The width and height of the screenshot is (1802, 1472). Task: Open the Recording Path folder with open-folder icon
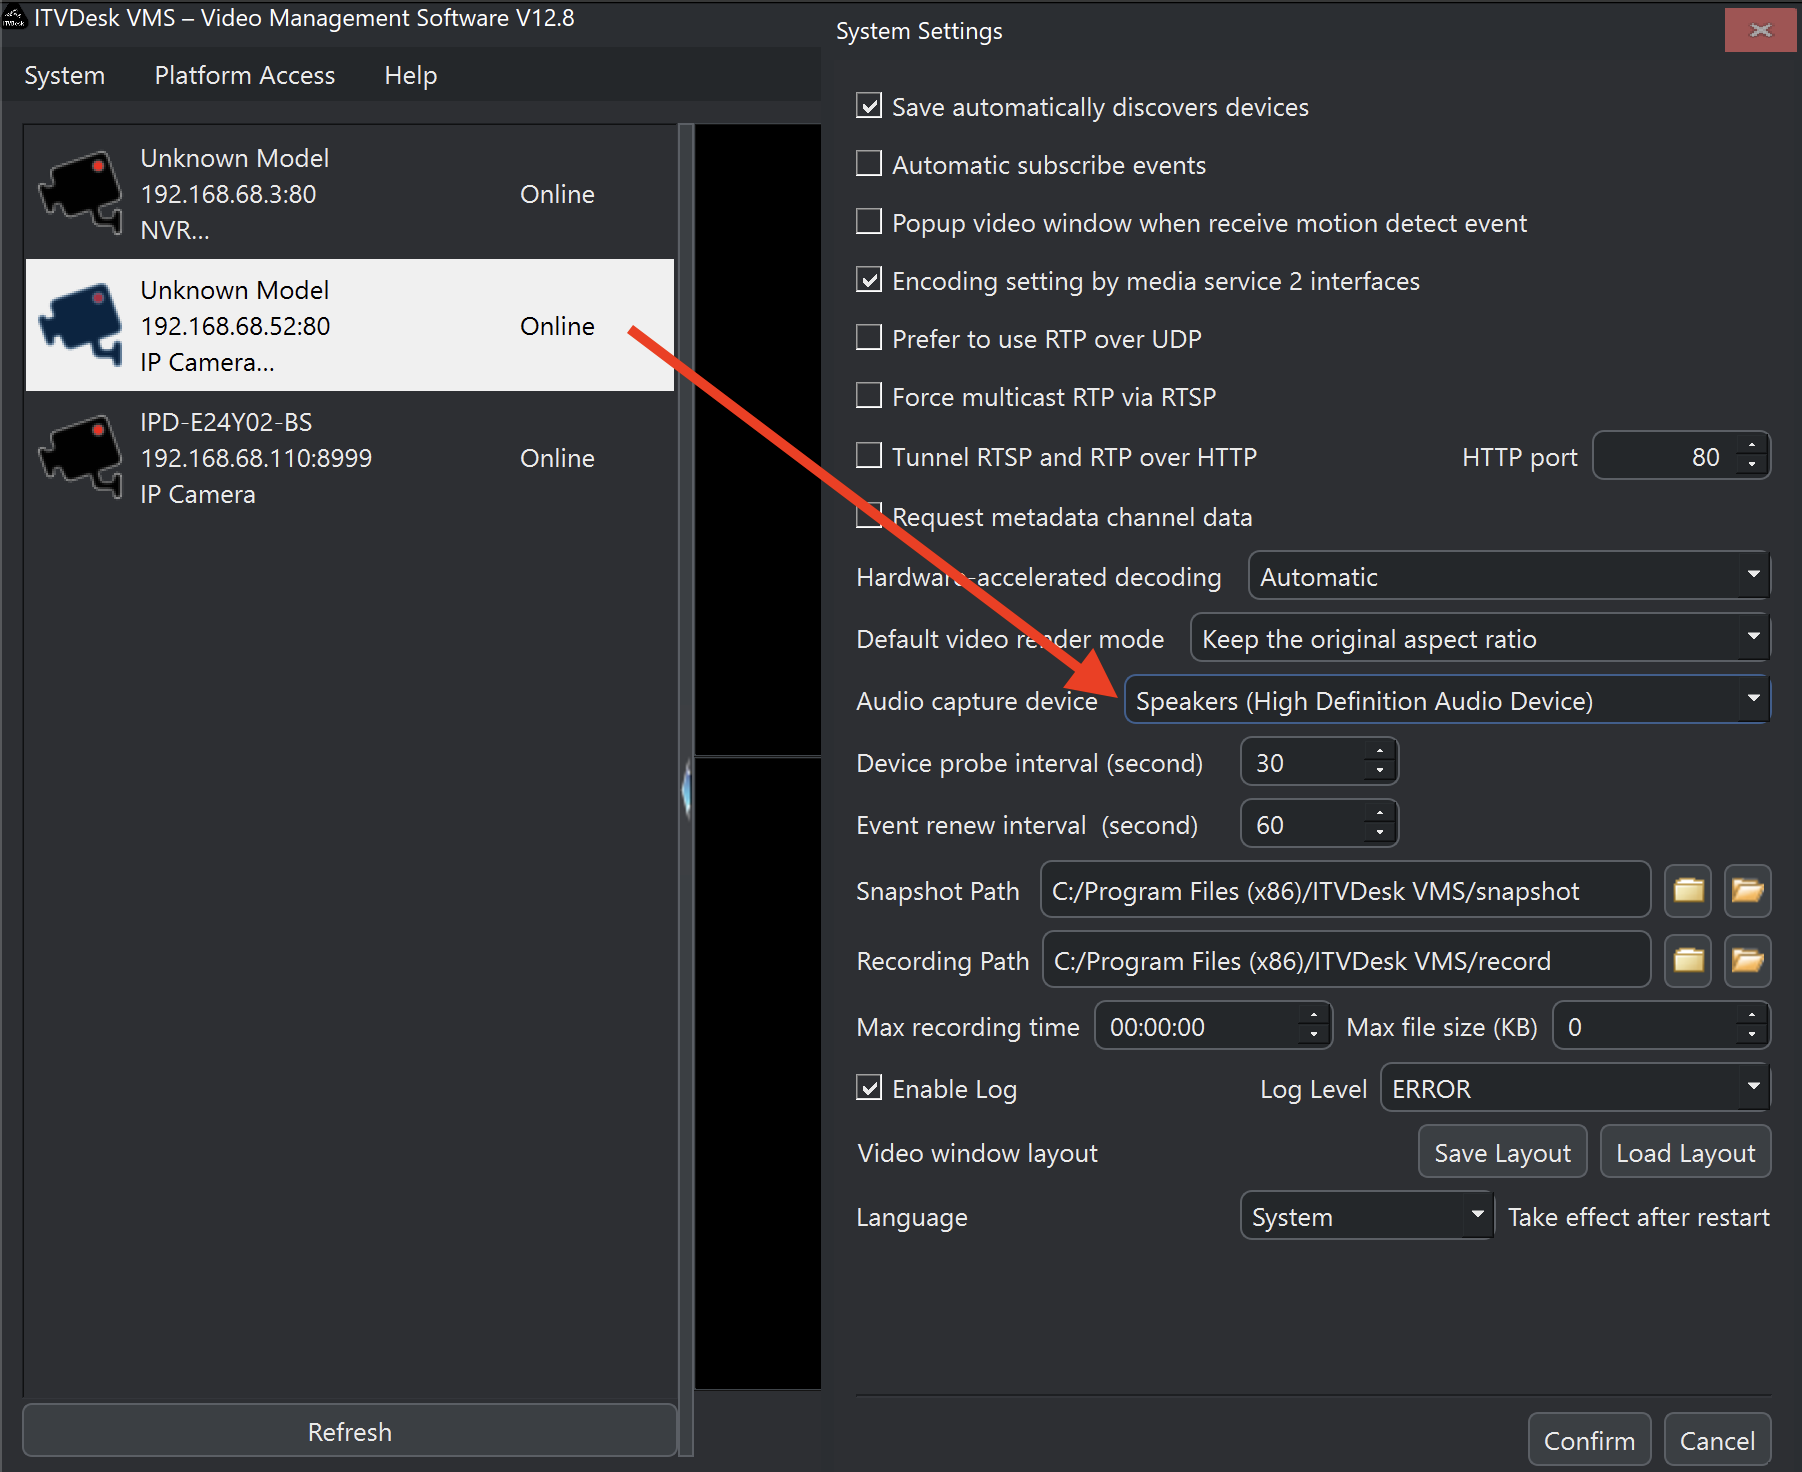1747,960
